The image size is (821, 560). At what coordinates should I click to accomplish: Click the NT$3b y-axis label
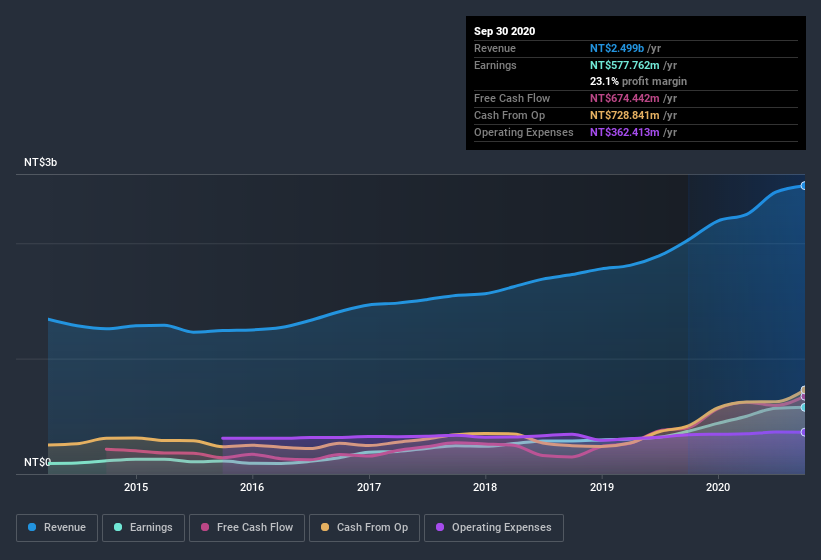click(40, 162)
